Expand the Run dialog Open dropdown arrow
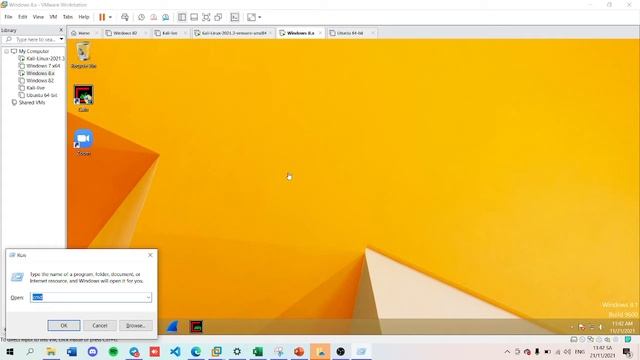The height and width of the screenshot is (360, 640). pos(148,298)
